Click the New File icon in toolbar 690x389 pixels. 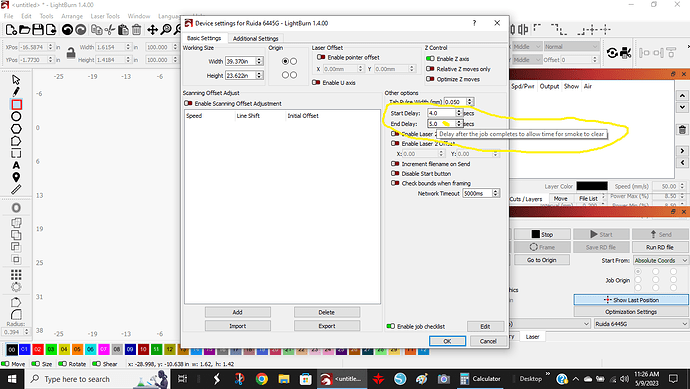pos(11,29)
